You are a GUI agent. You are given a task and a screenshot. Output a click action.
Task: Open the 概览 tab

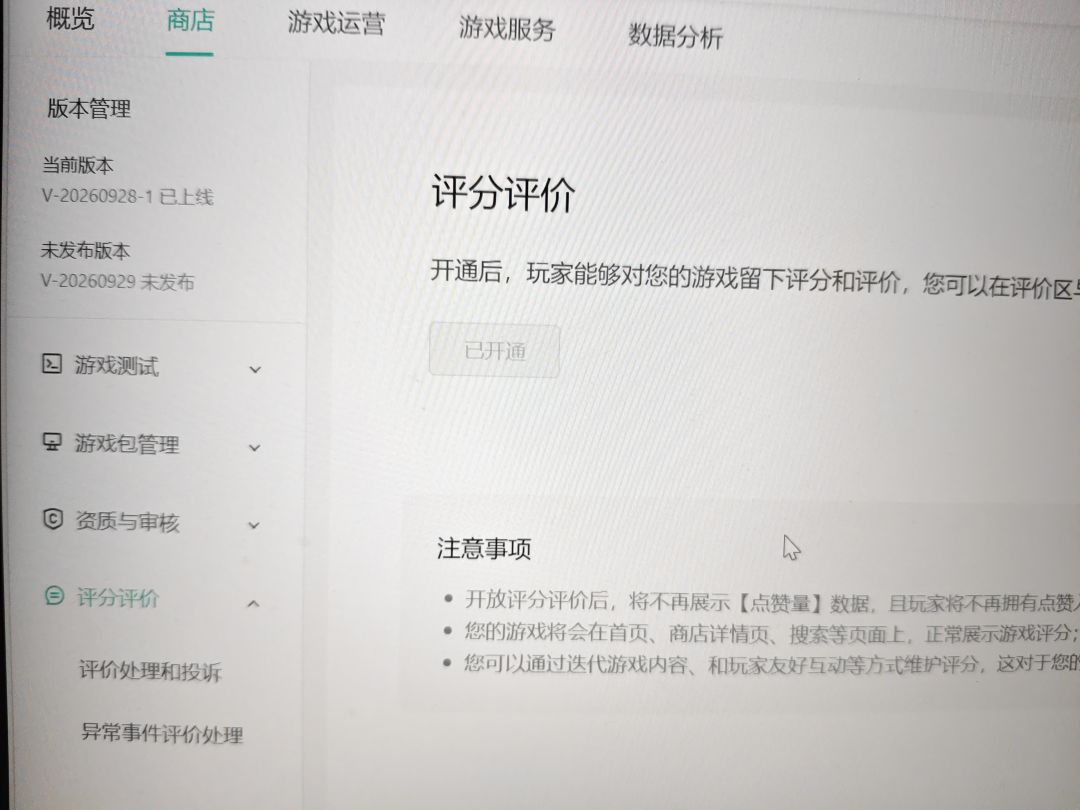coord(70,17)
